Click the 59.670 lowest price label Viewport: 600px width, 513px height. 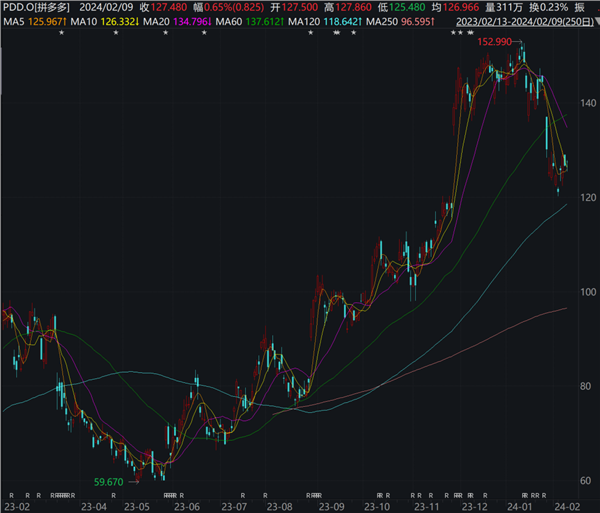pyautogui.click(x=109, y=482)
